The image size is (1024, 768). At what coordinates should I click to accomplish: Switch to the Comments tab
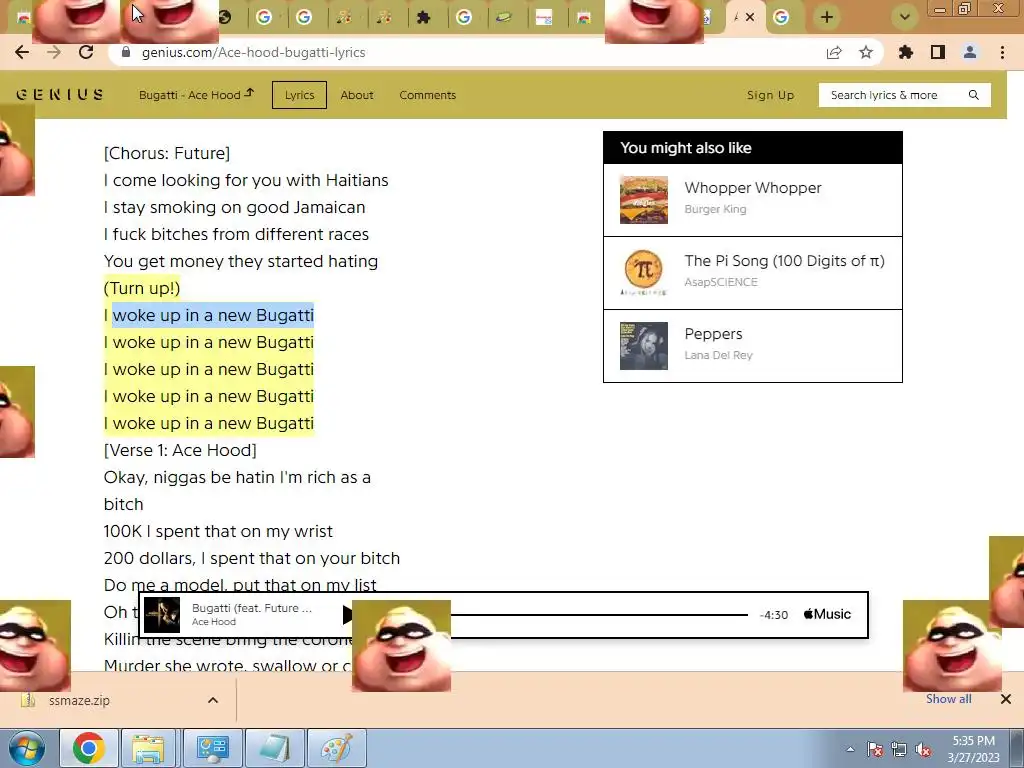[x=428, y=95]
